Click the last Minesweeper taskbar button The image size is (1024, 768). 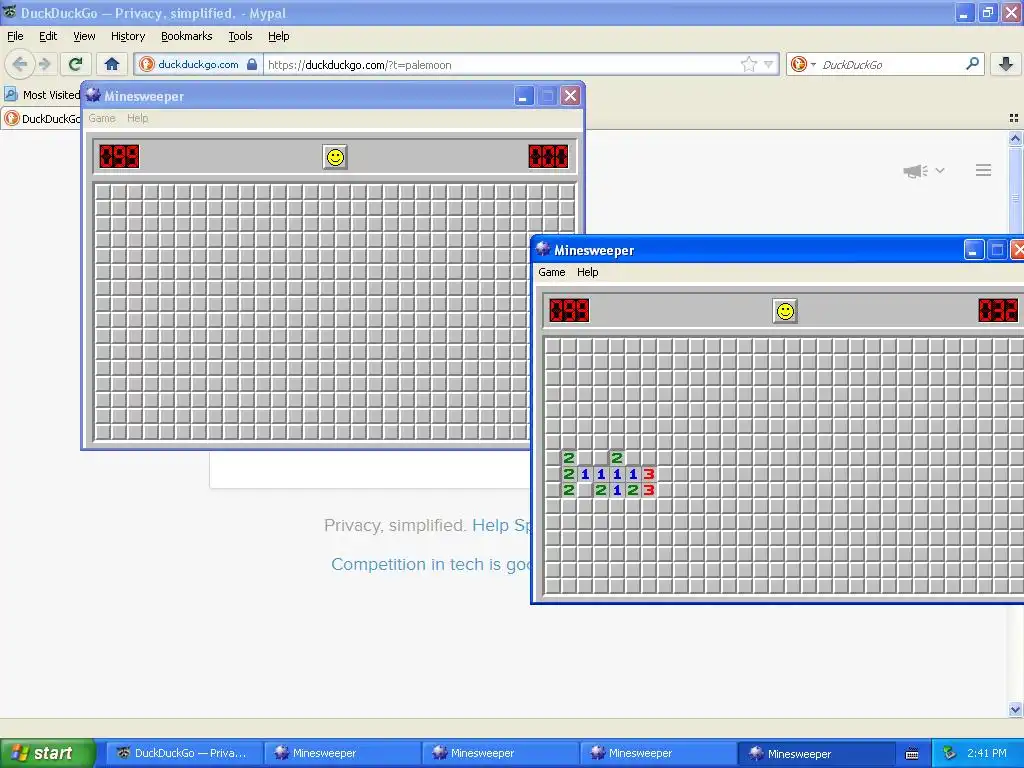pos(816,753)
